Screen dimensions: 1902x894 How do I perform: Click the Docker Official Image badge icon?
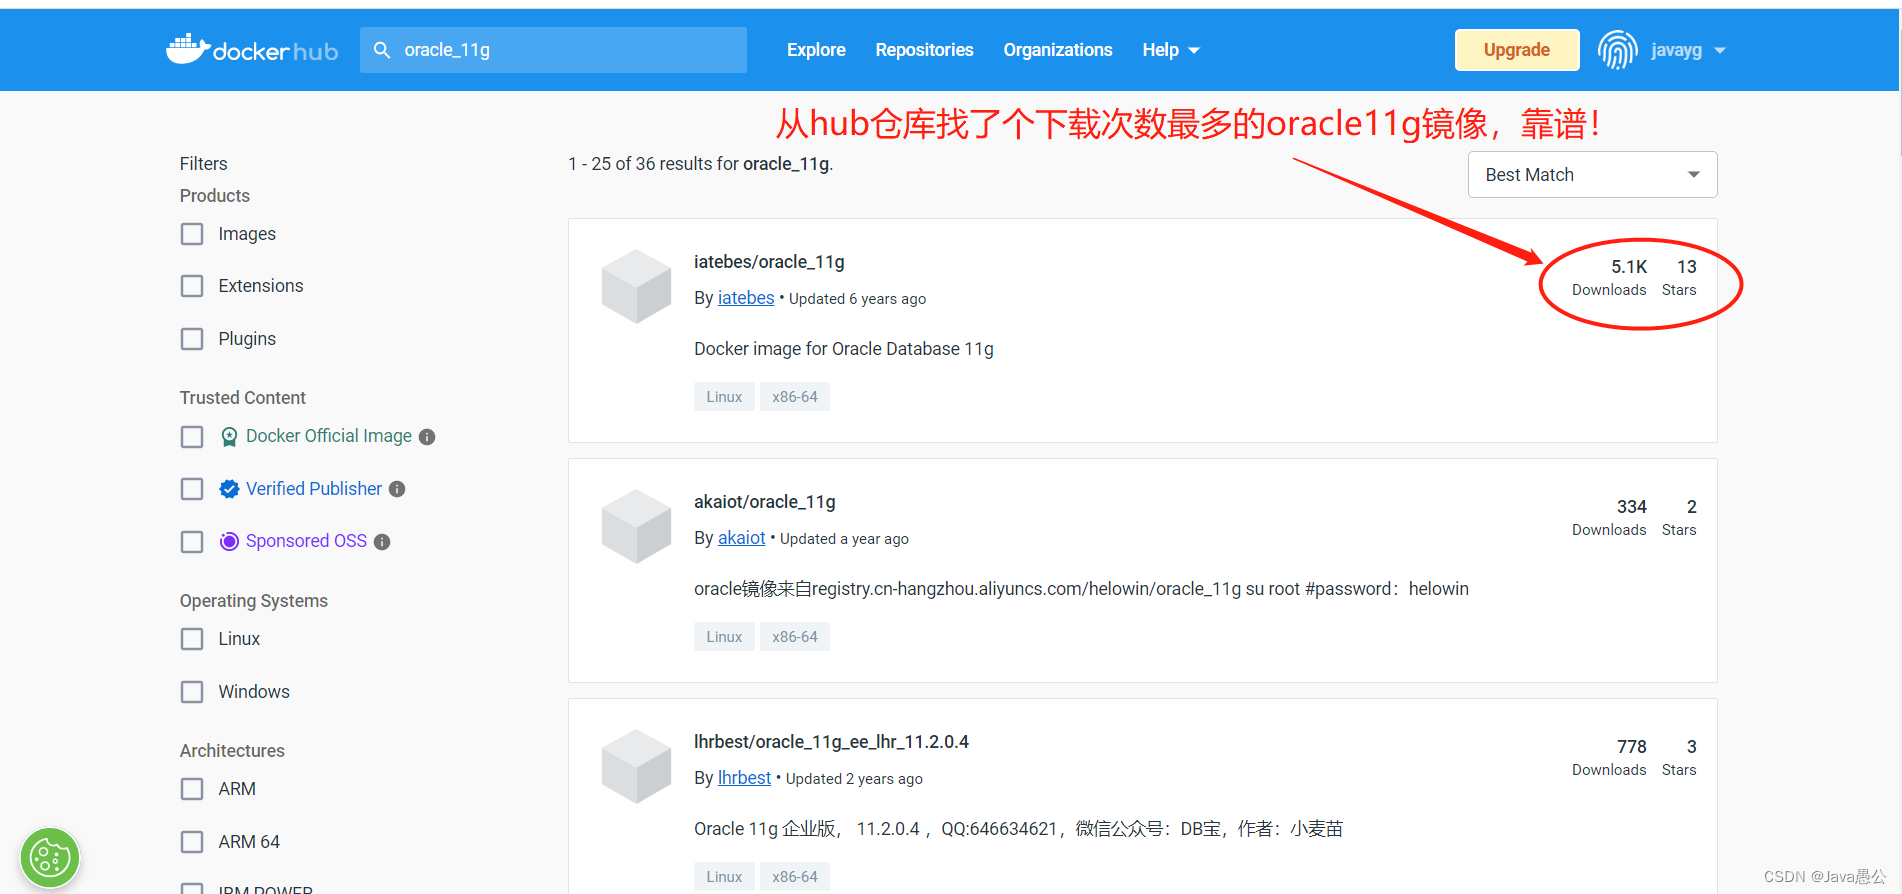click(x=229, y=437)
